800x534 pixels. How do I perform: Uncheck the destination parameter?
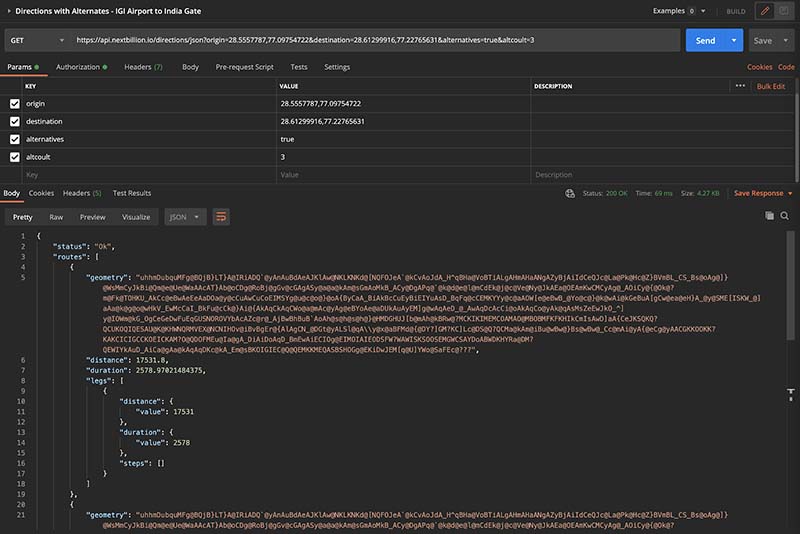(x=15, y=121)
